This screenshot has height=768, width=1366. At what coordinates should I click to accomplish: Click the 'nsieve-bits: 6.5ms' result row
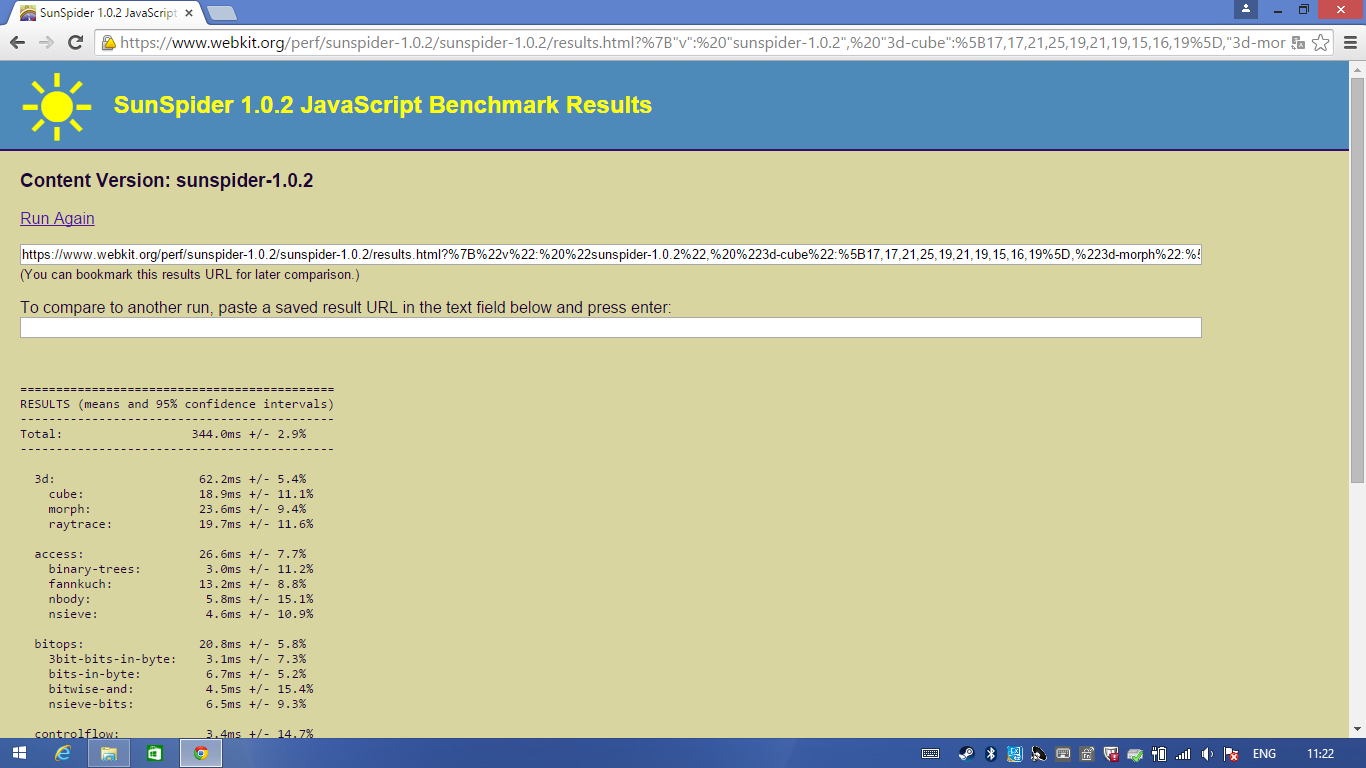177,704
